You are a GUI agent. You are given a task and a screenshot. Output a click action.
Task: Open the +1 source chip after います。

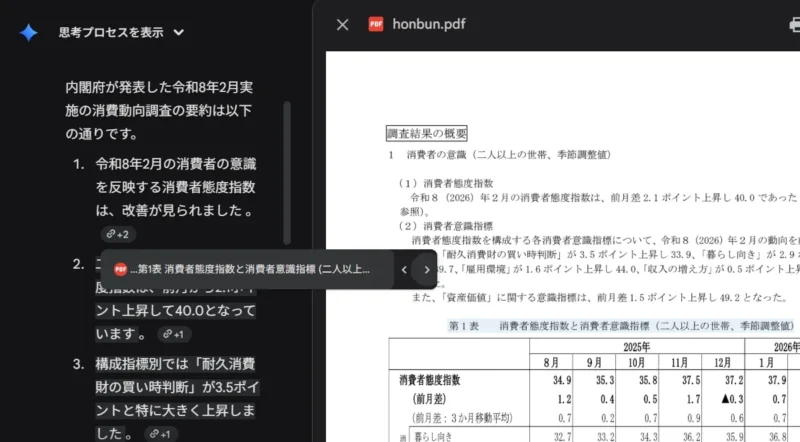173,334
